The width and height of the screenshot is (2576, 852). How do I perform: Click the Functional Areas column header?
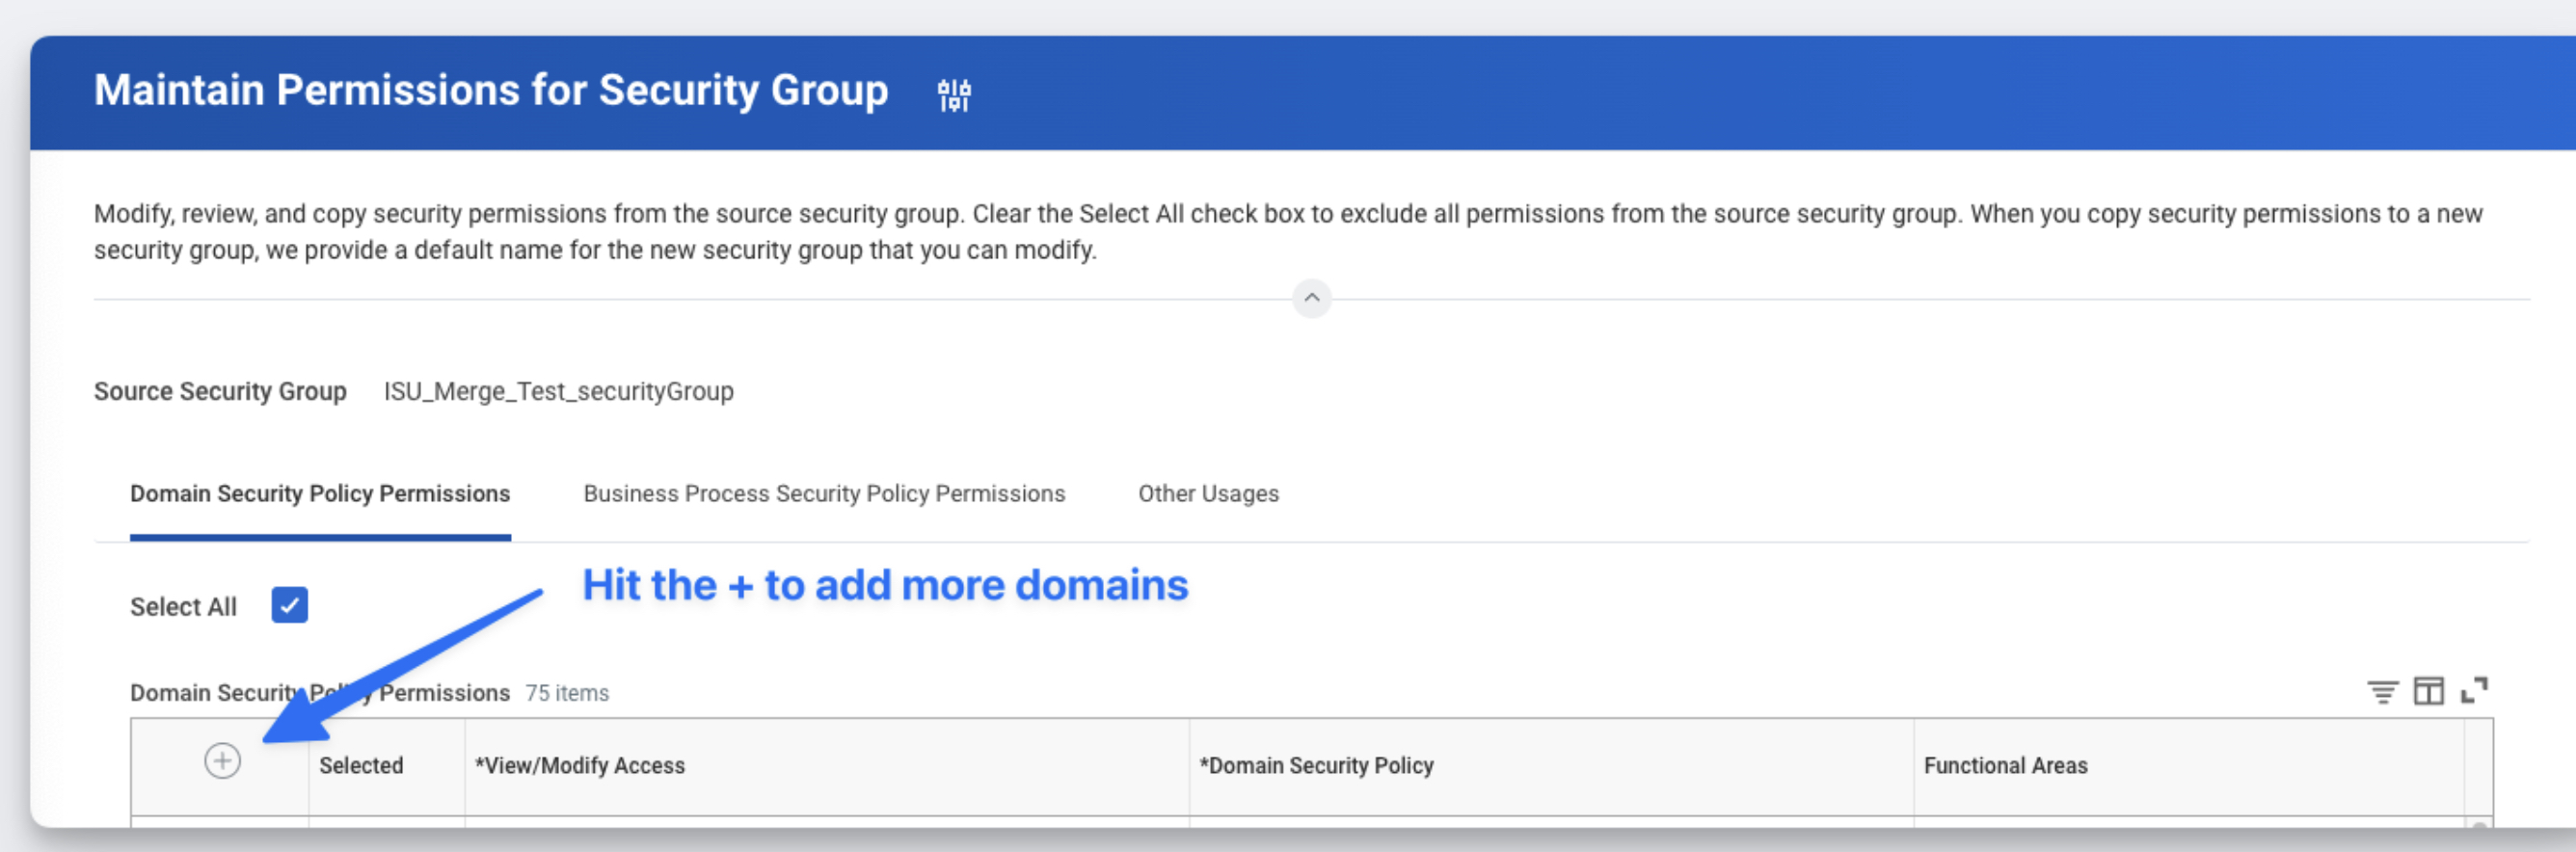[x=2005, y=766]
